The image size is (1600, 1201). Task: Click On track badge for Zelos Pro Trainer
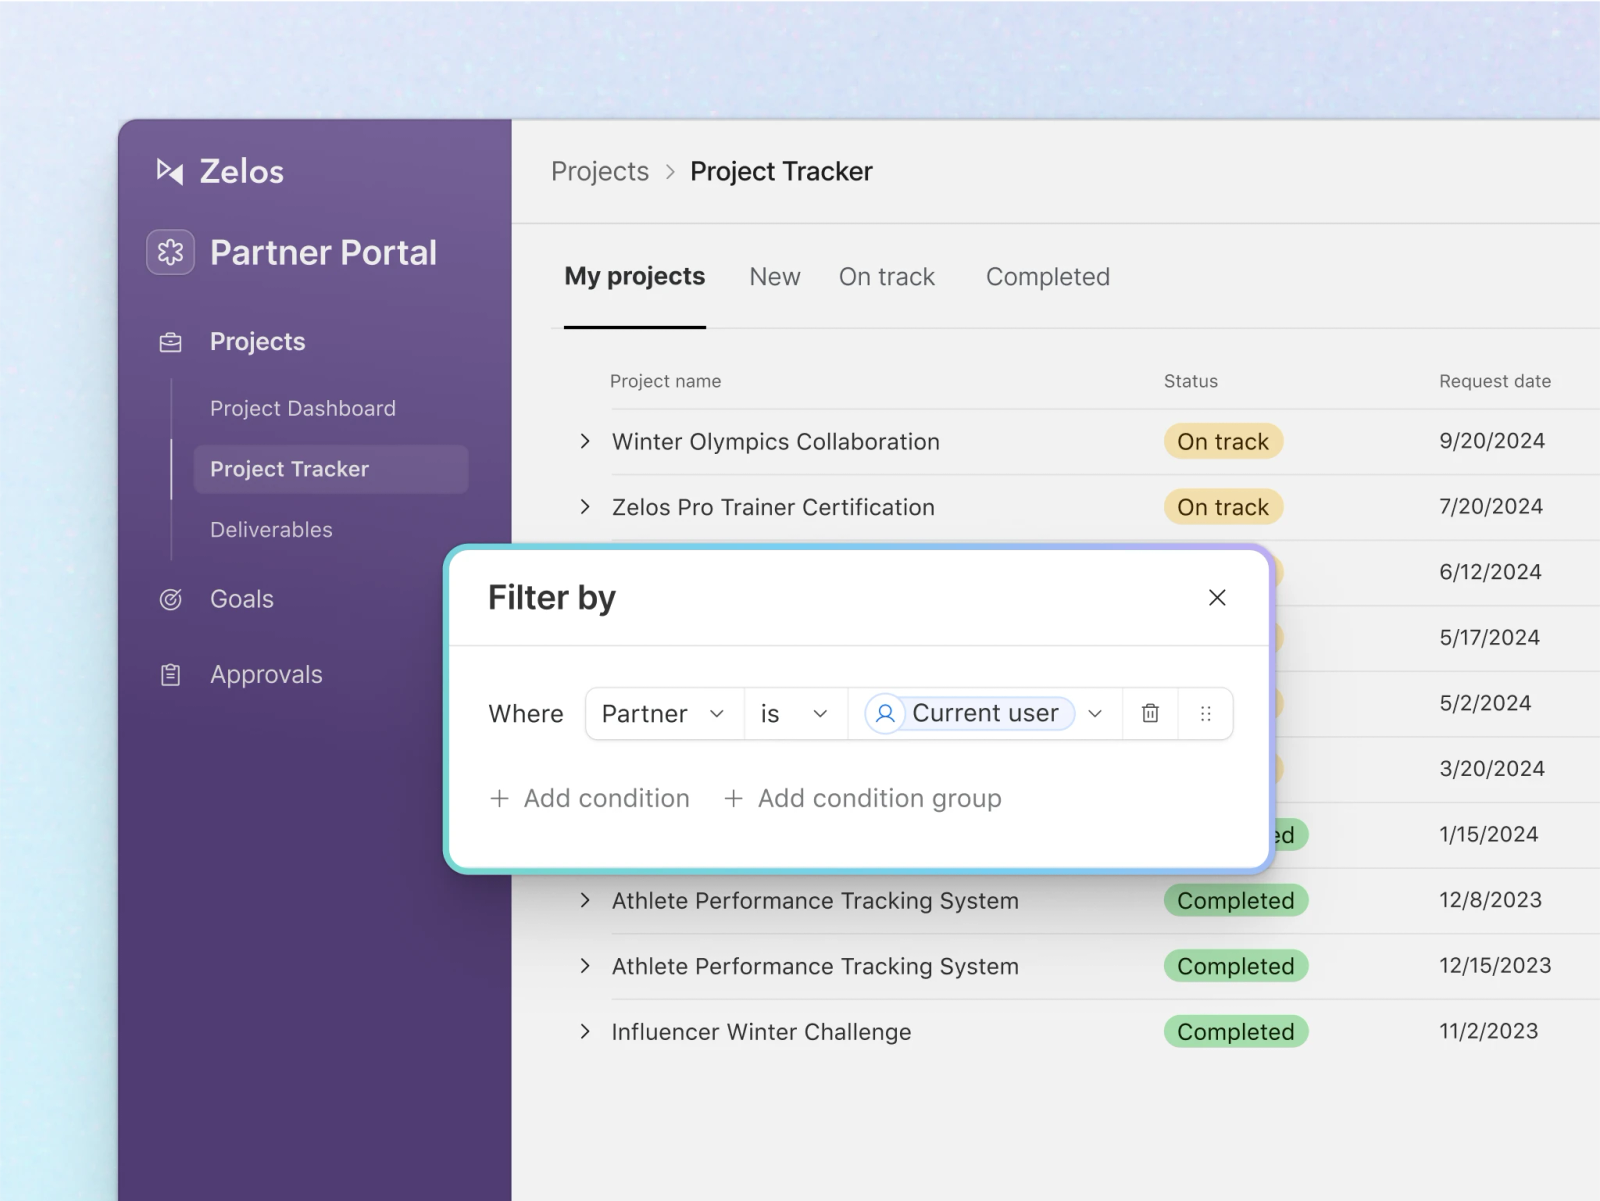1223,507
